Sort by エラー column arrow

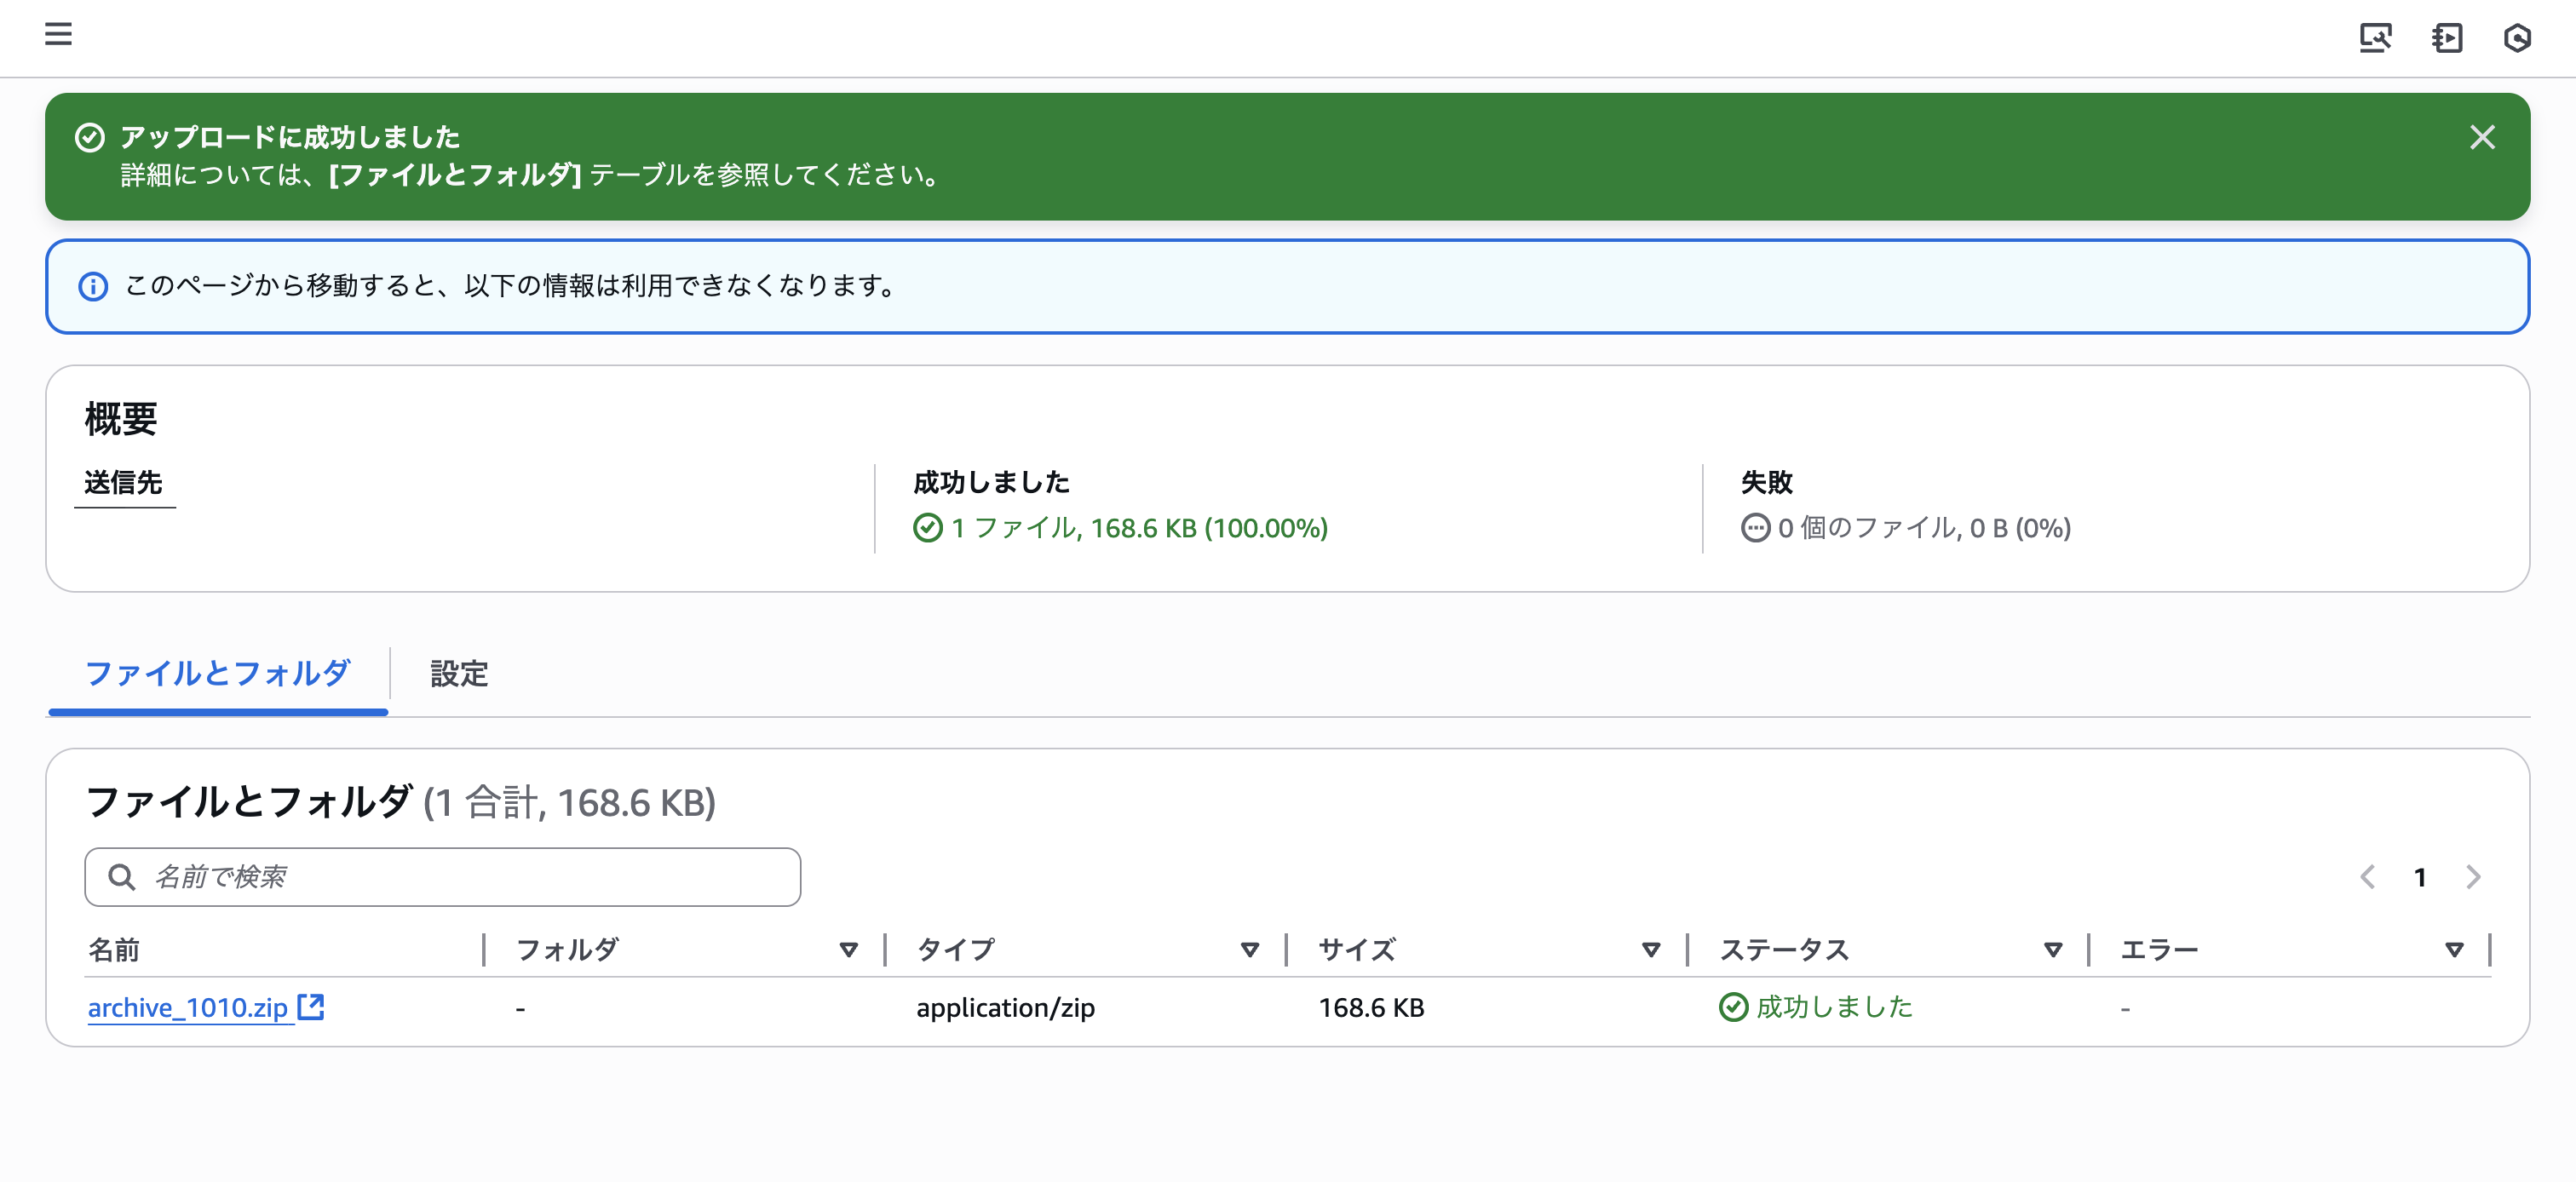click(2454, 950)
